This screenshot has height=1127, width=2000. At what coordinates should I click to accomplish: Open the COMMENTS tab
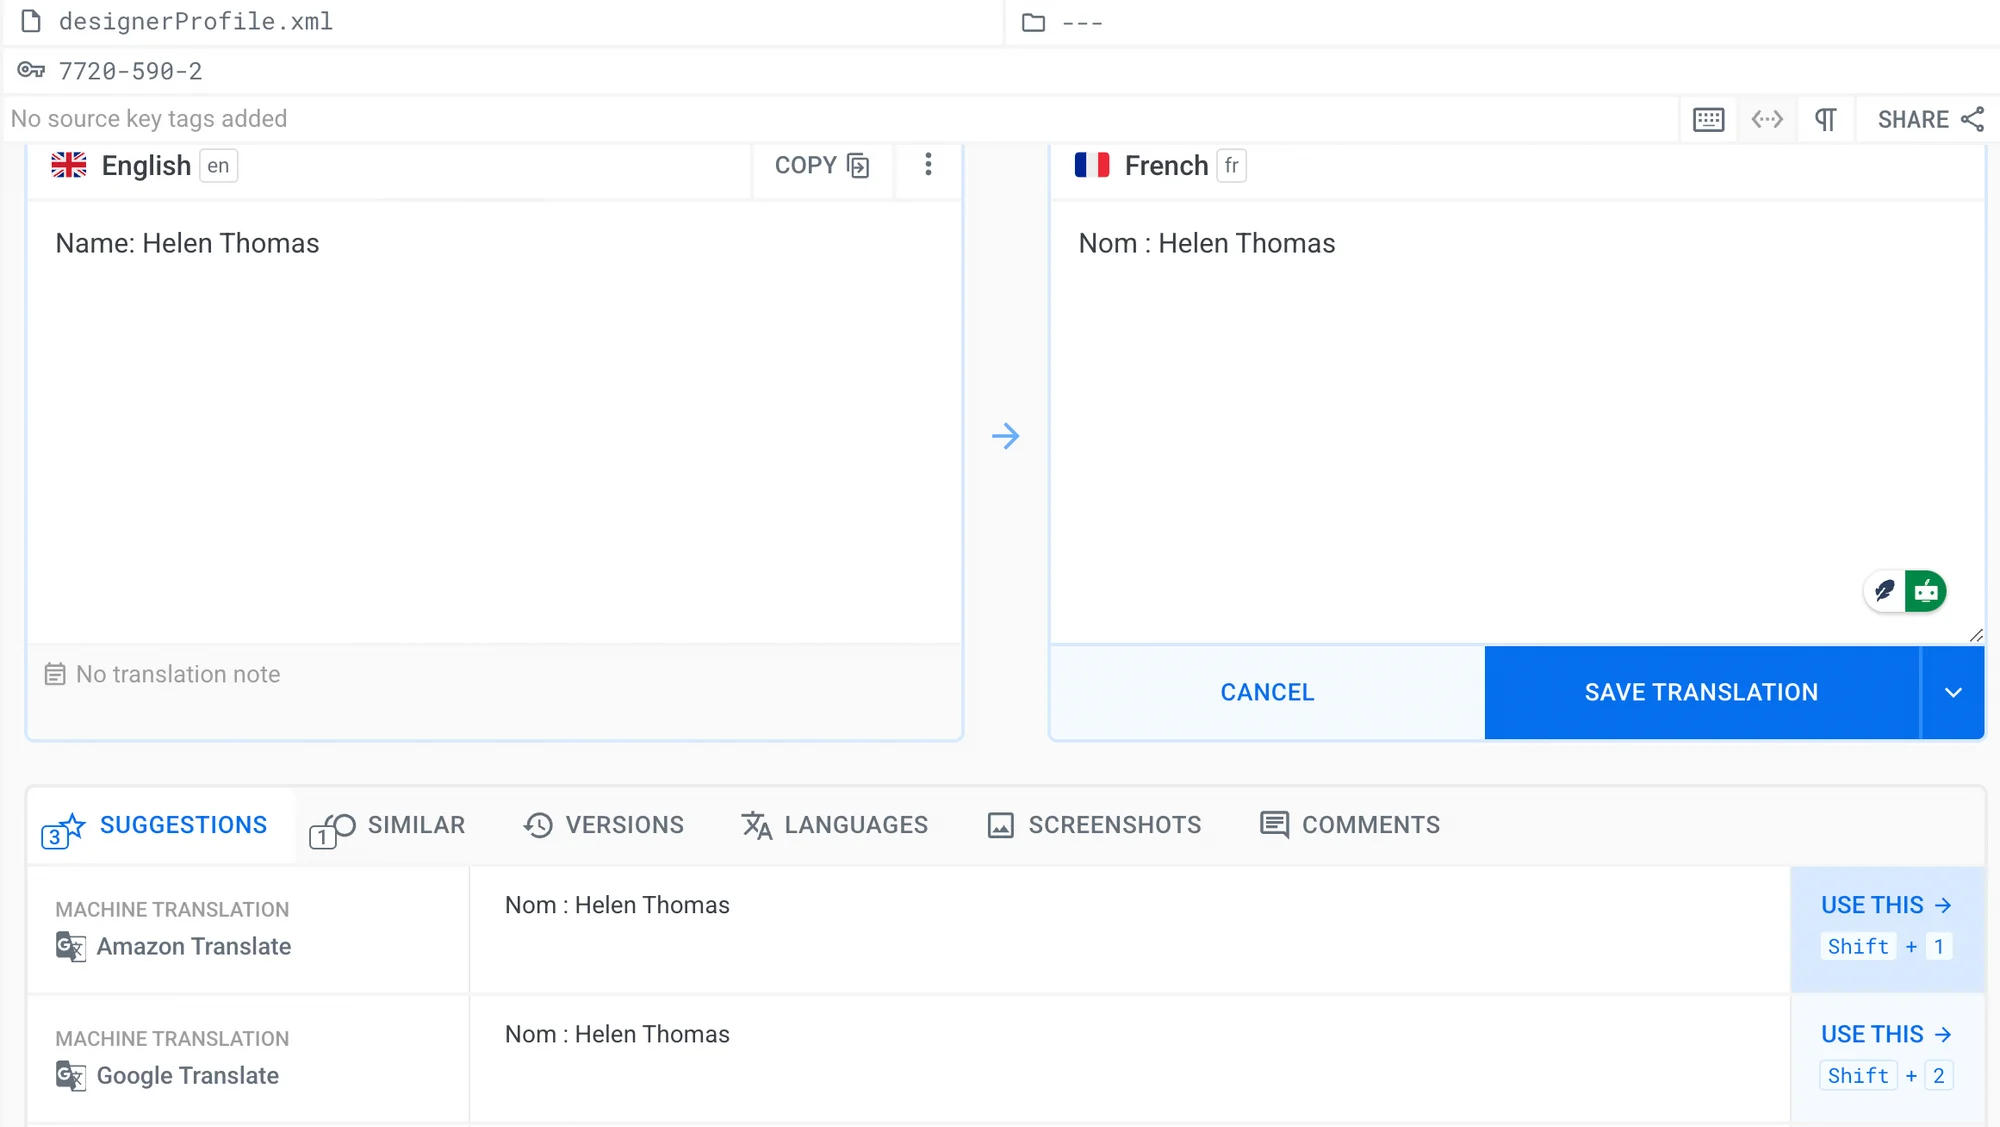(1350, 826)
